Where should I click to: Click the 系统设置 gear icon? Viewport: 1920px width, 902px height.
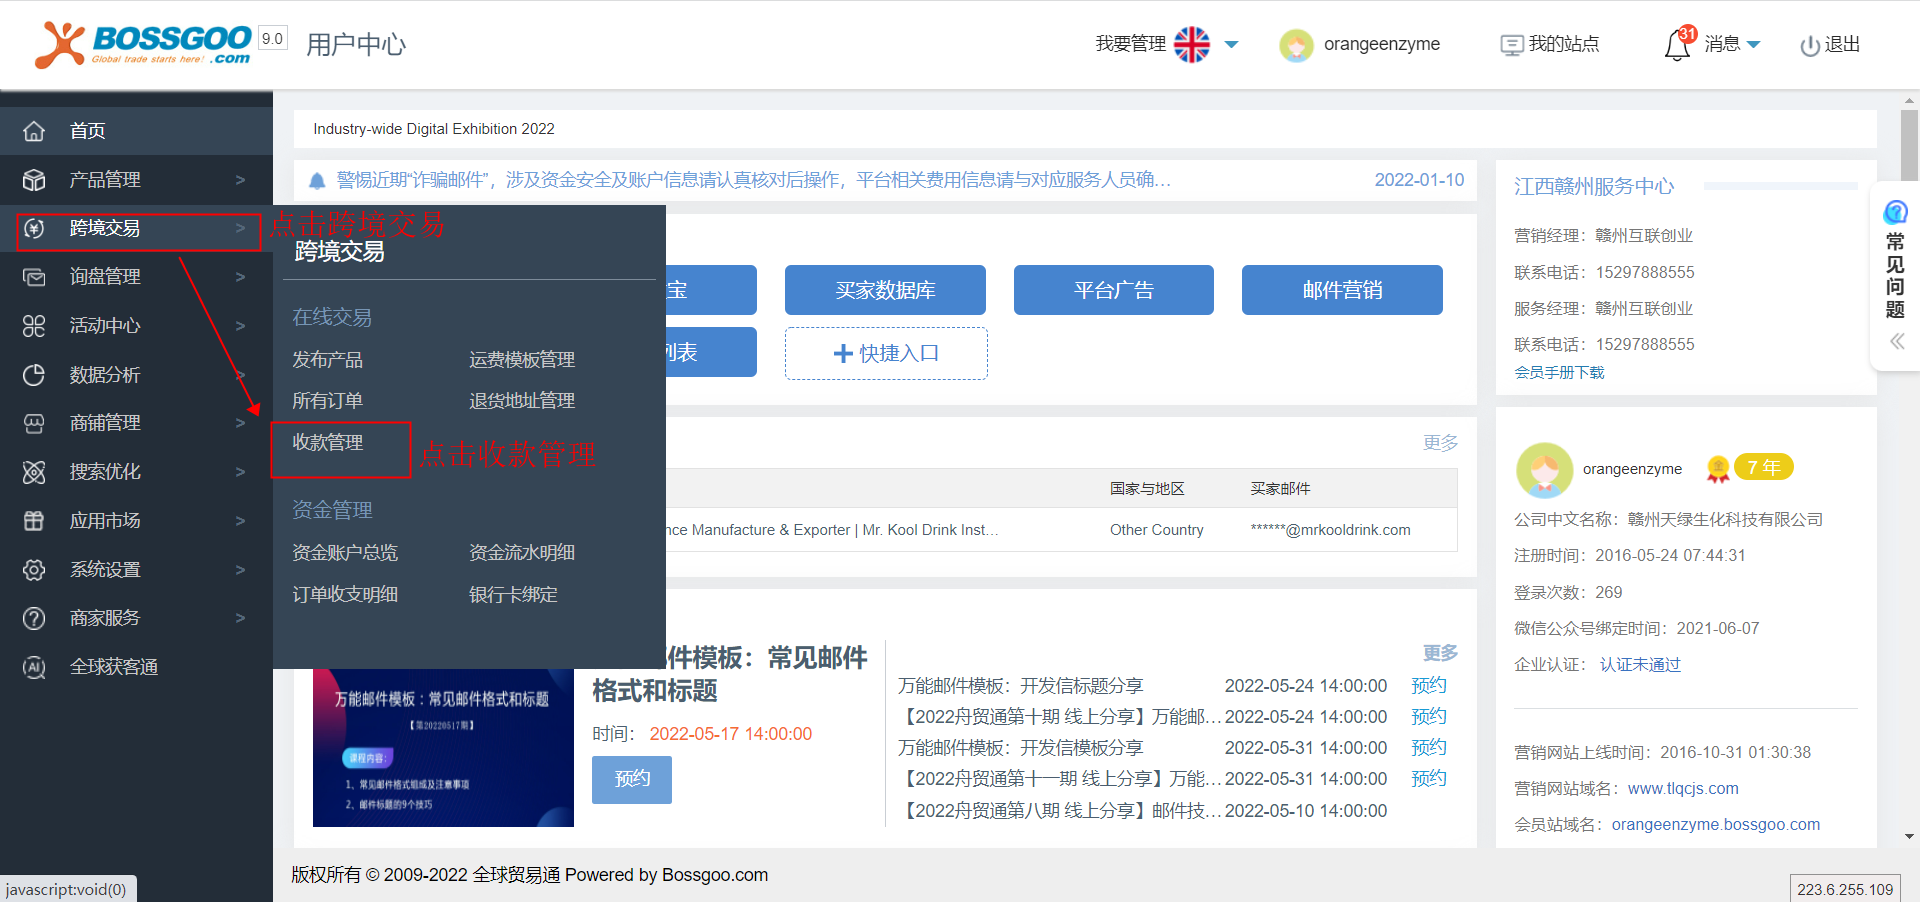[x=34, y=570]
